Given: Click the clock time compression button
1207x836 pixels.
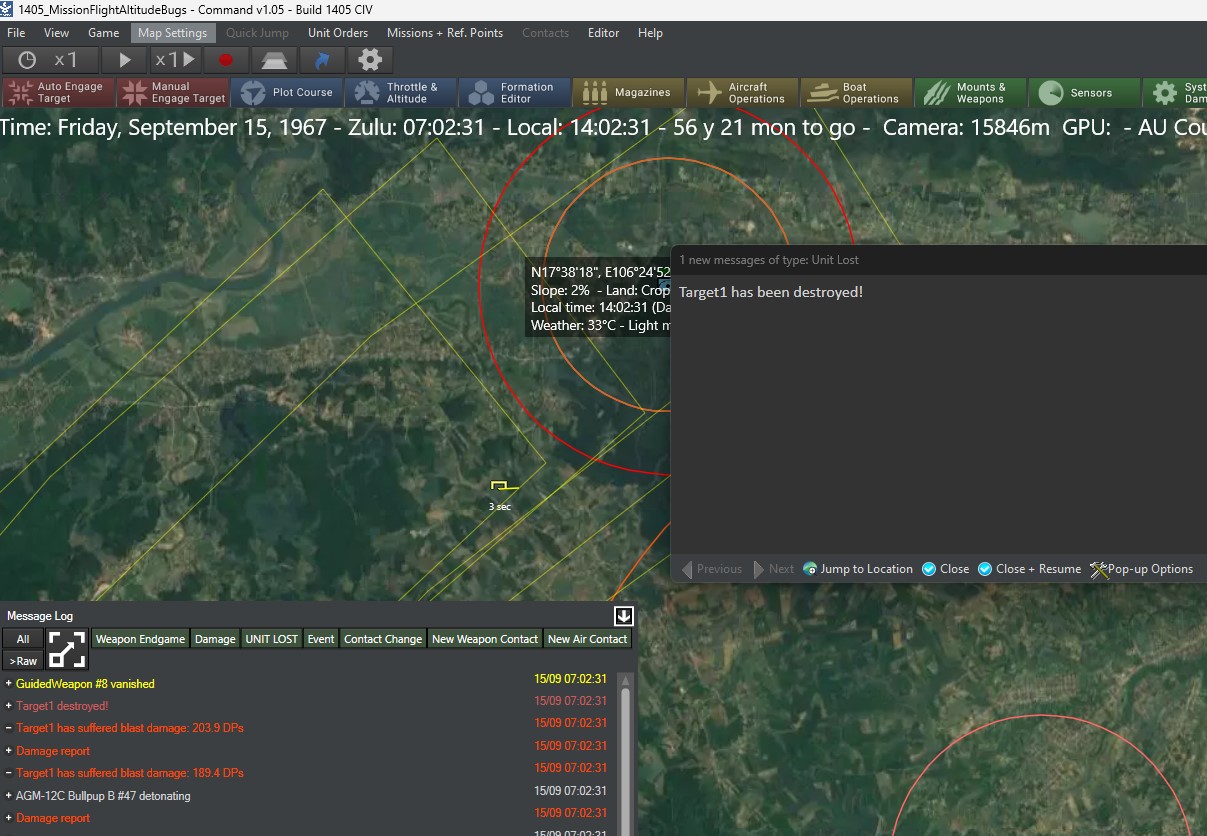Looking at the screenshot, I should pyautogui.click(x=27, y=60).
